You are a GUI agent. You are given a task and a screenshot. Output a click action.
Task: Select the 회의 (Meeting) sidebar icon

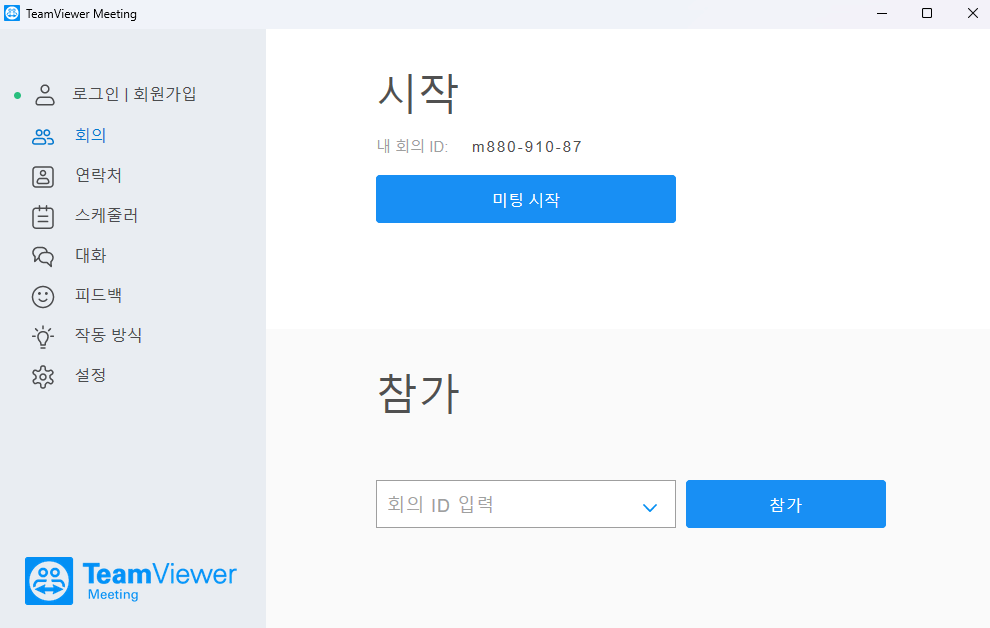point(43,134)
